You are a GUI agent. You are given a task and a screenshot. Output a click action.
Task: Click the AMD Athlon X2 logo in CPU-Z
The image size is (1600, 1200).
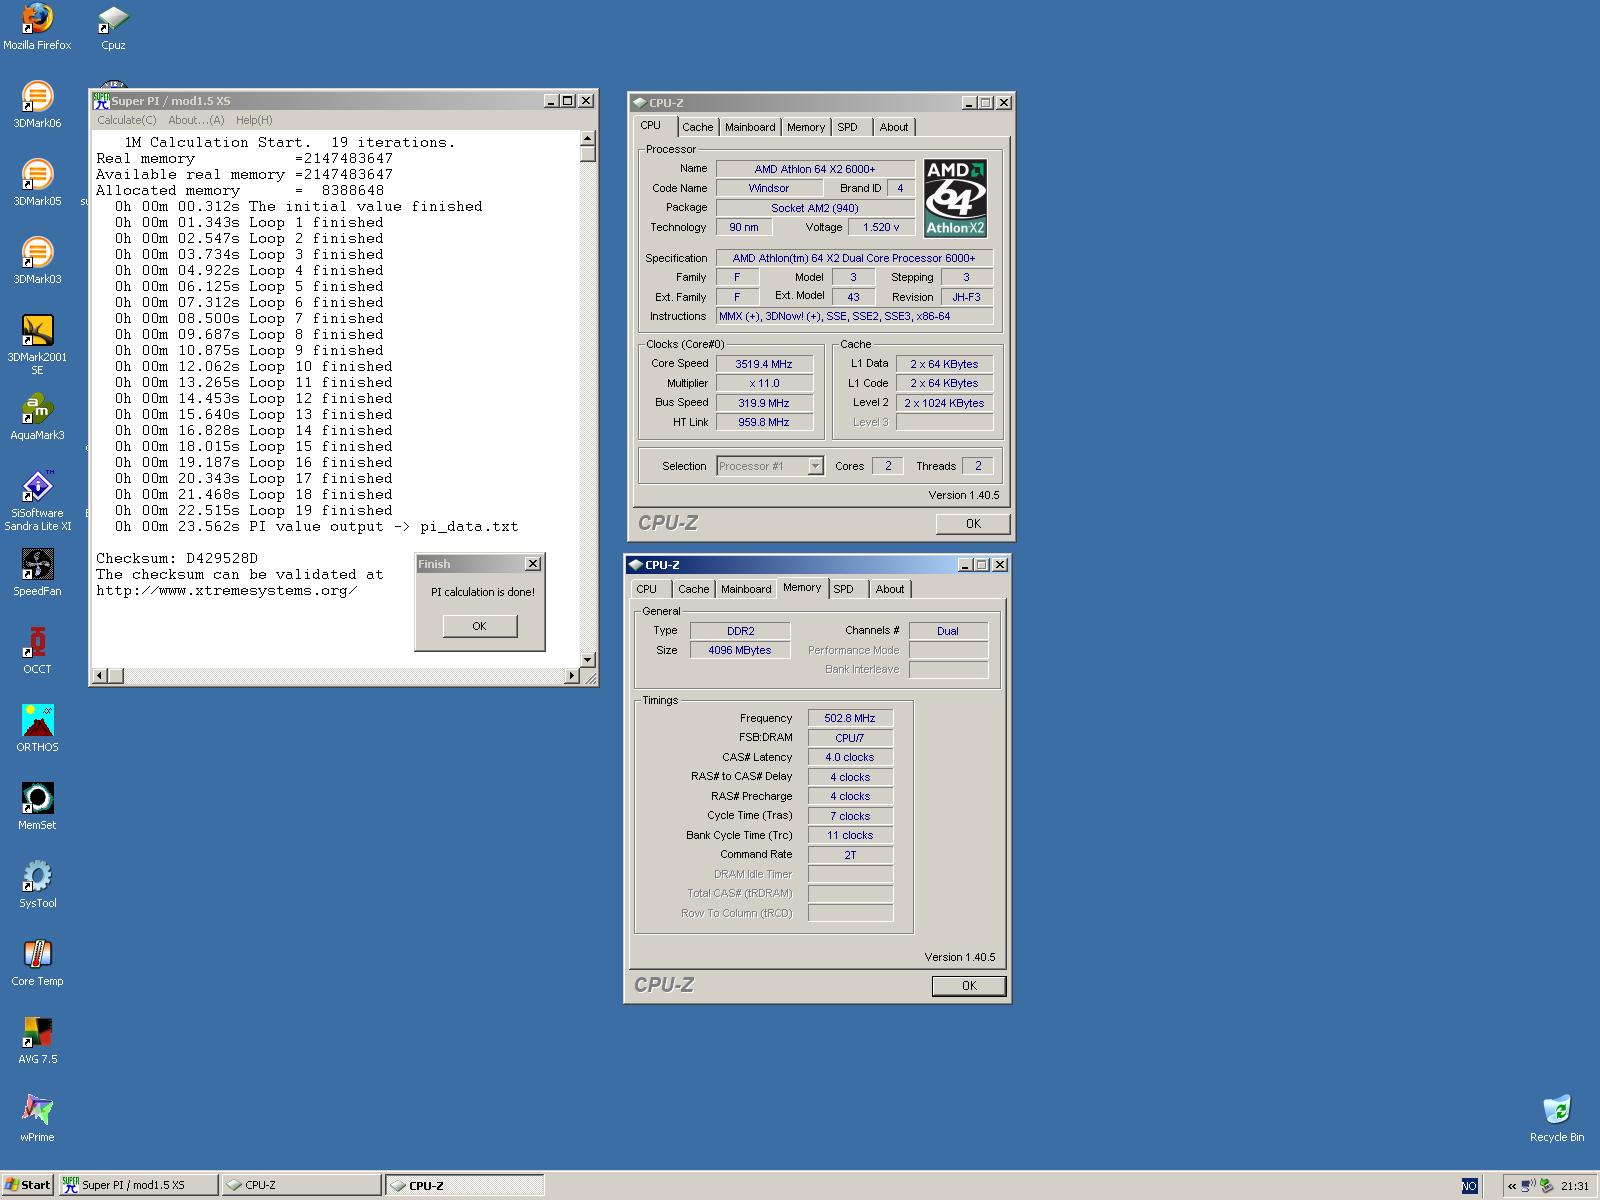coord(955,198)
